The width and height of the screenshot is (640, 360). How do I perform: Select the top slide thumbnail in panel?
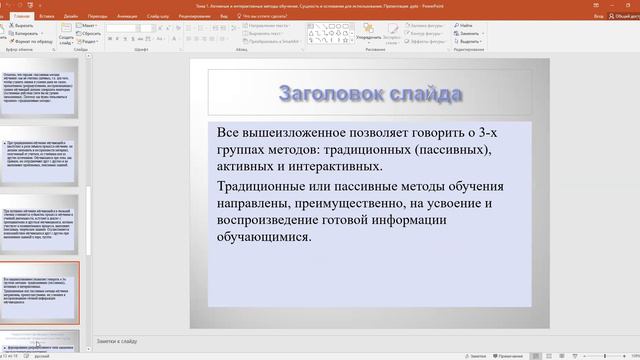[38, 88]
